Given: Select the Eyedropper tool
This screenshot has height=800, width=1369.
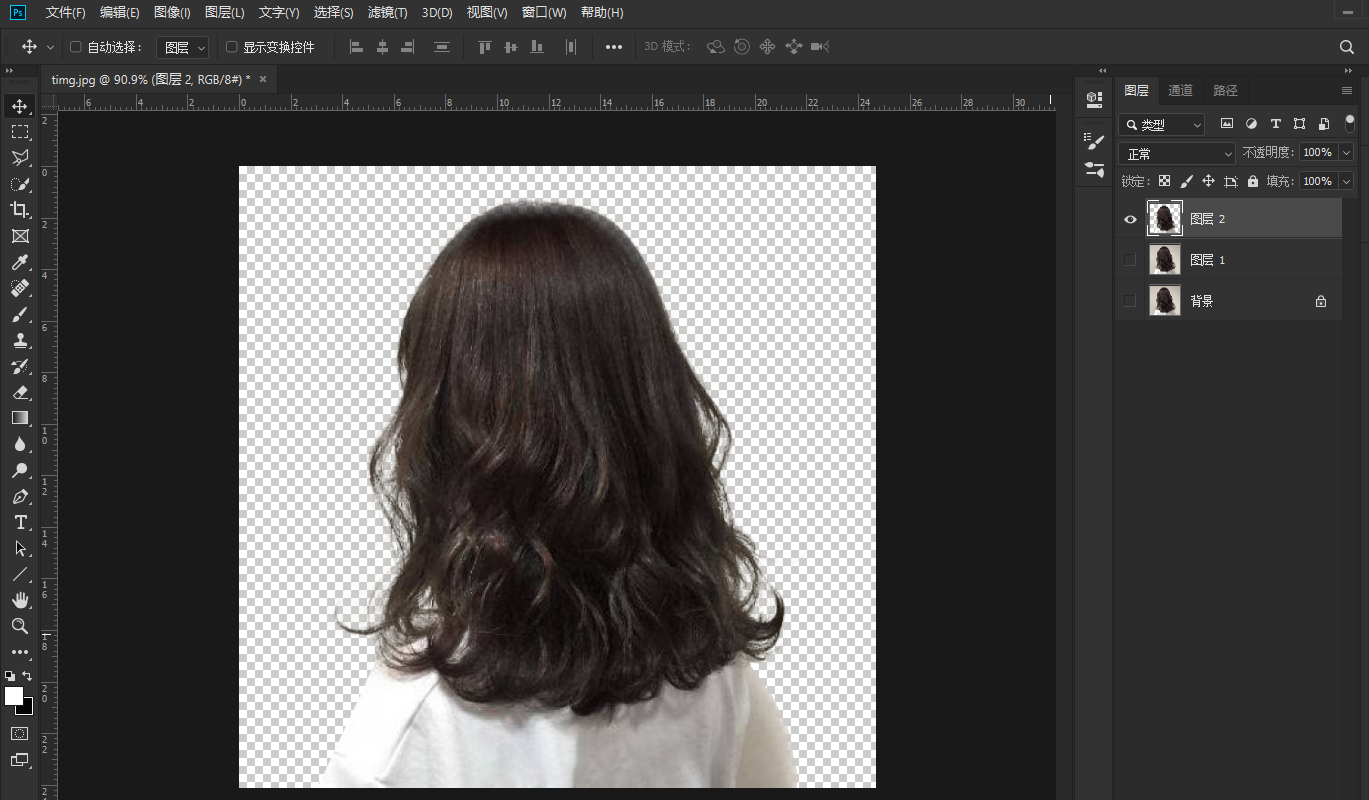Looking at the screenshot, I should coord(20,262).
